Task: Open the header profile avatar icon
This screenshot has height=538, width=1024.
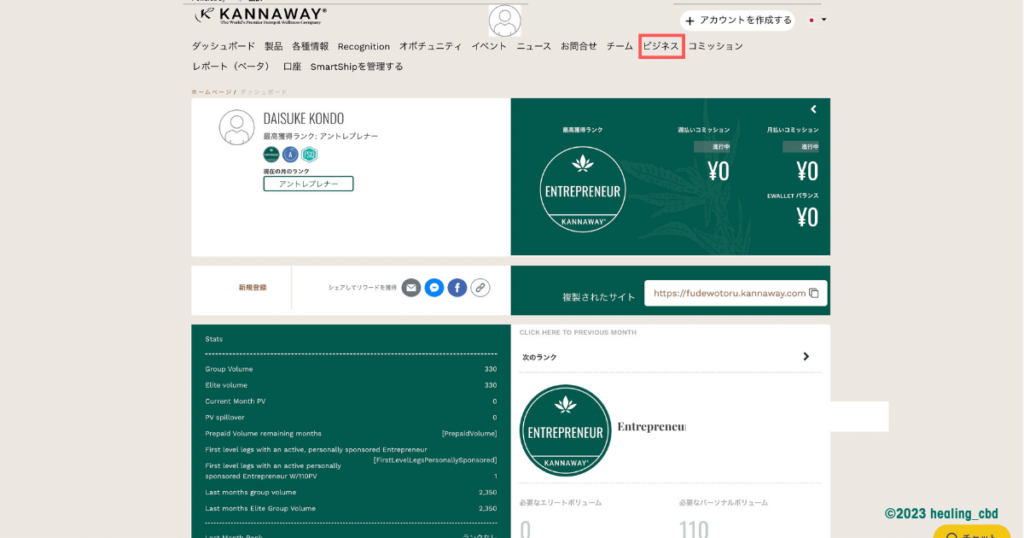Action: click(x=505, y=21)
